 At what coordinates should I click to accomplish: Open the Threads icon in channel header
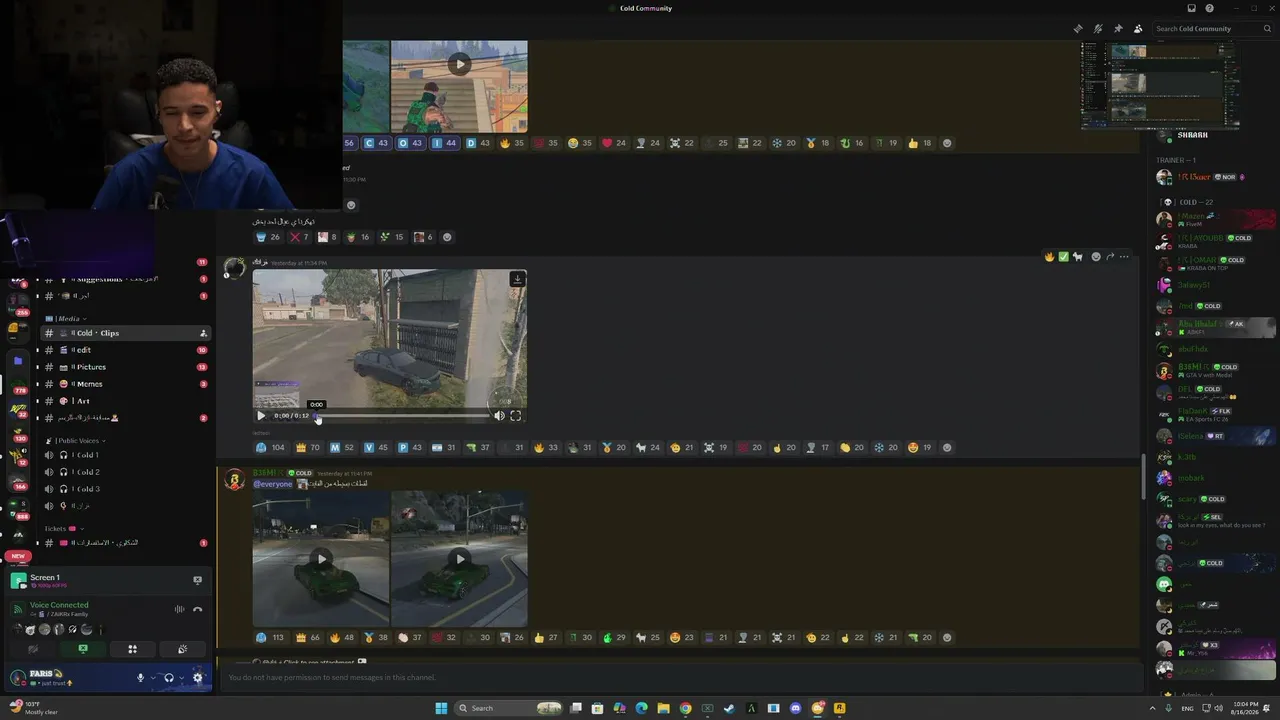[1077, 29]
